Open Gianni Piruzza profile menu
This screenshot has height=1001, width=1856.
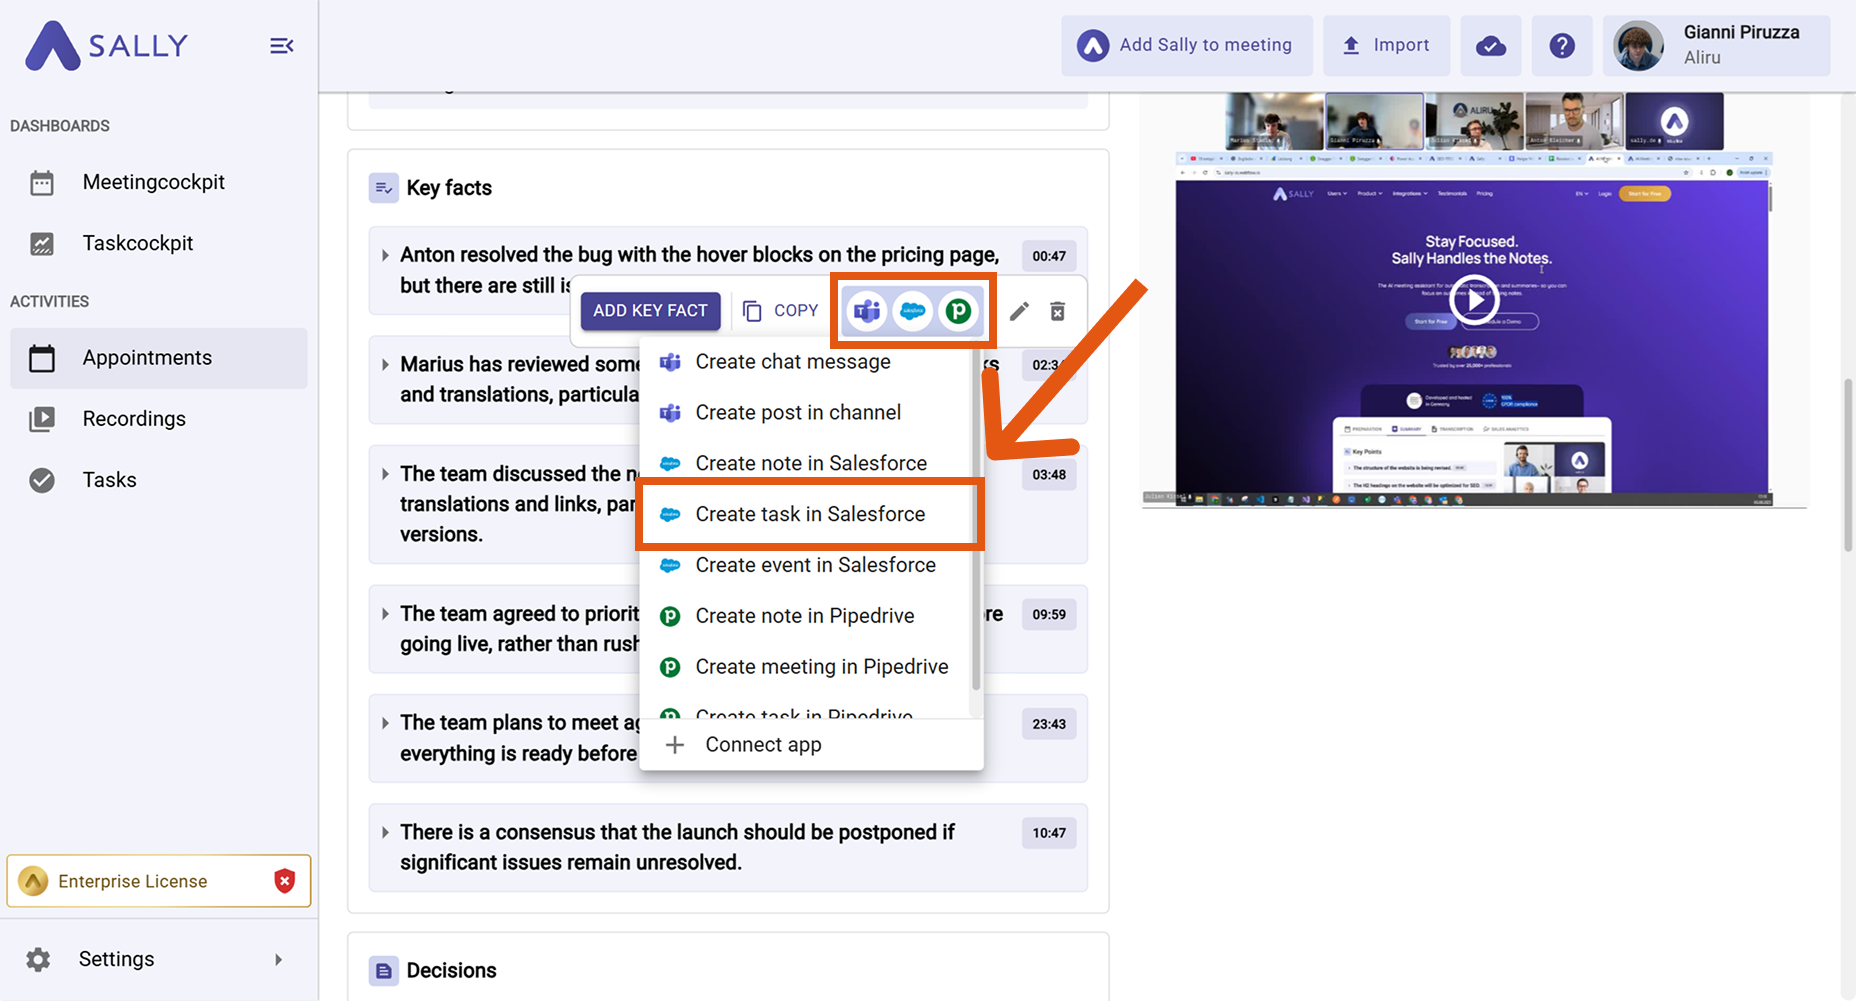1716,45
